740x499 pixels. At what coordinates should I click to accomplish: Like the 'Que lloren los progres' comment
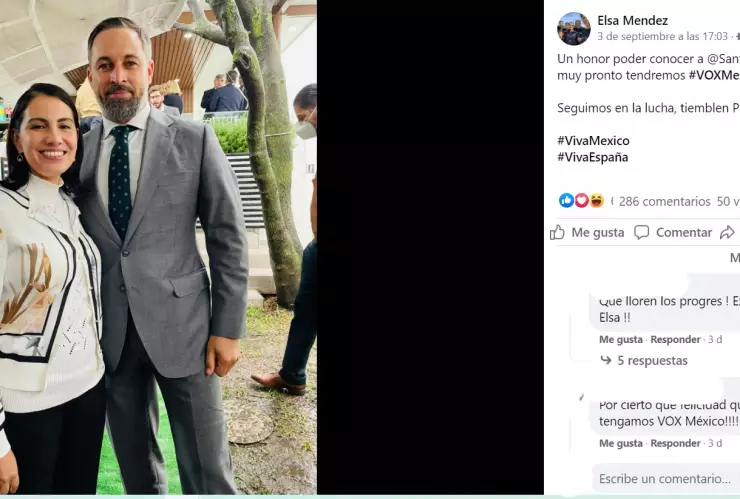click(x=621, y=340)
